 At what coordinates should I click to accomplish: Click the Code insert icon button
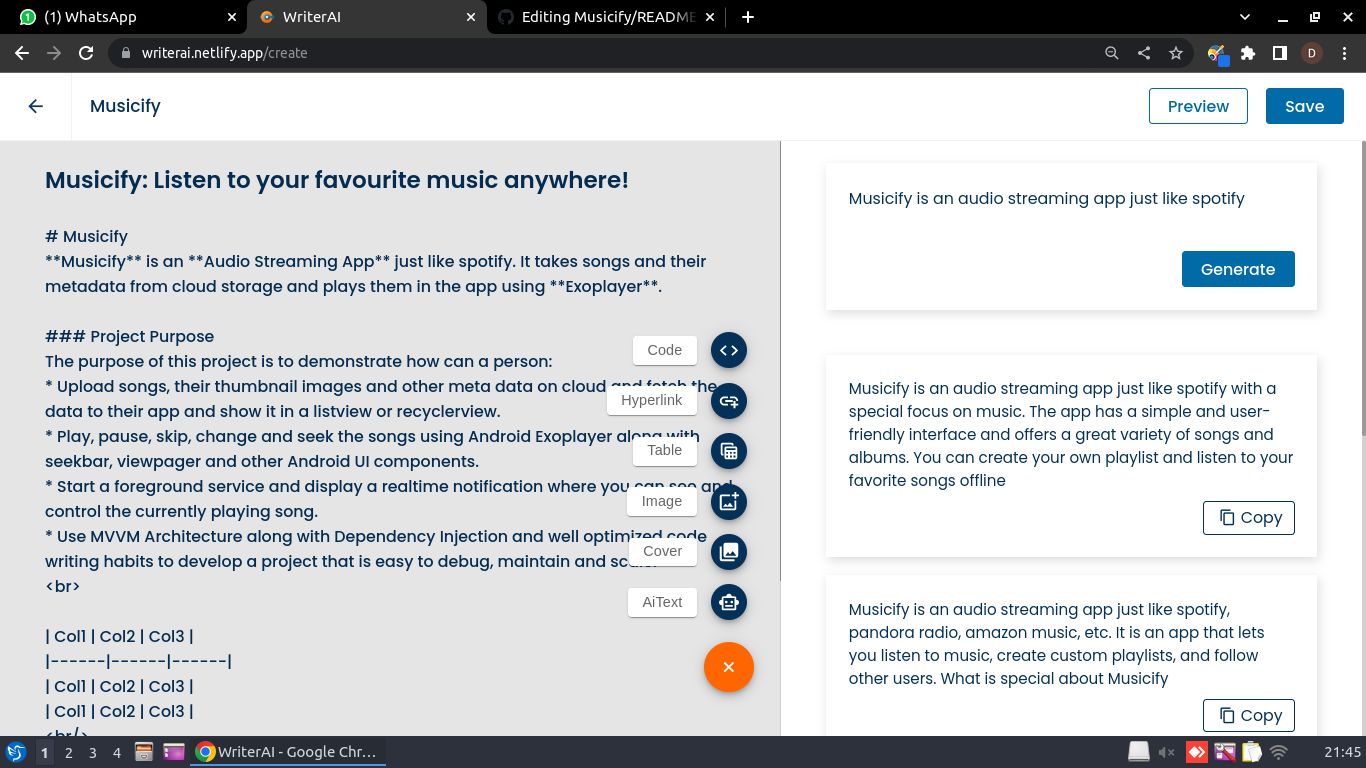(729, 350)
